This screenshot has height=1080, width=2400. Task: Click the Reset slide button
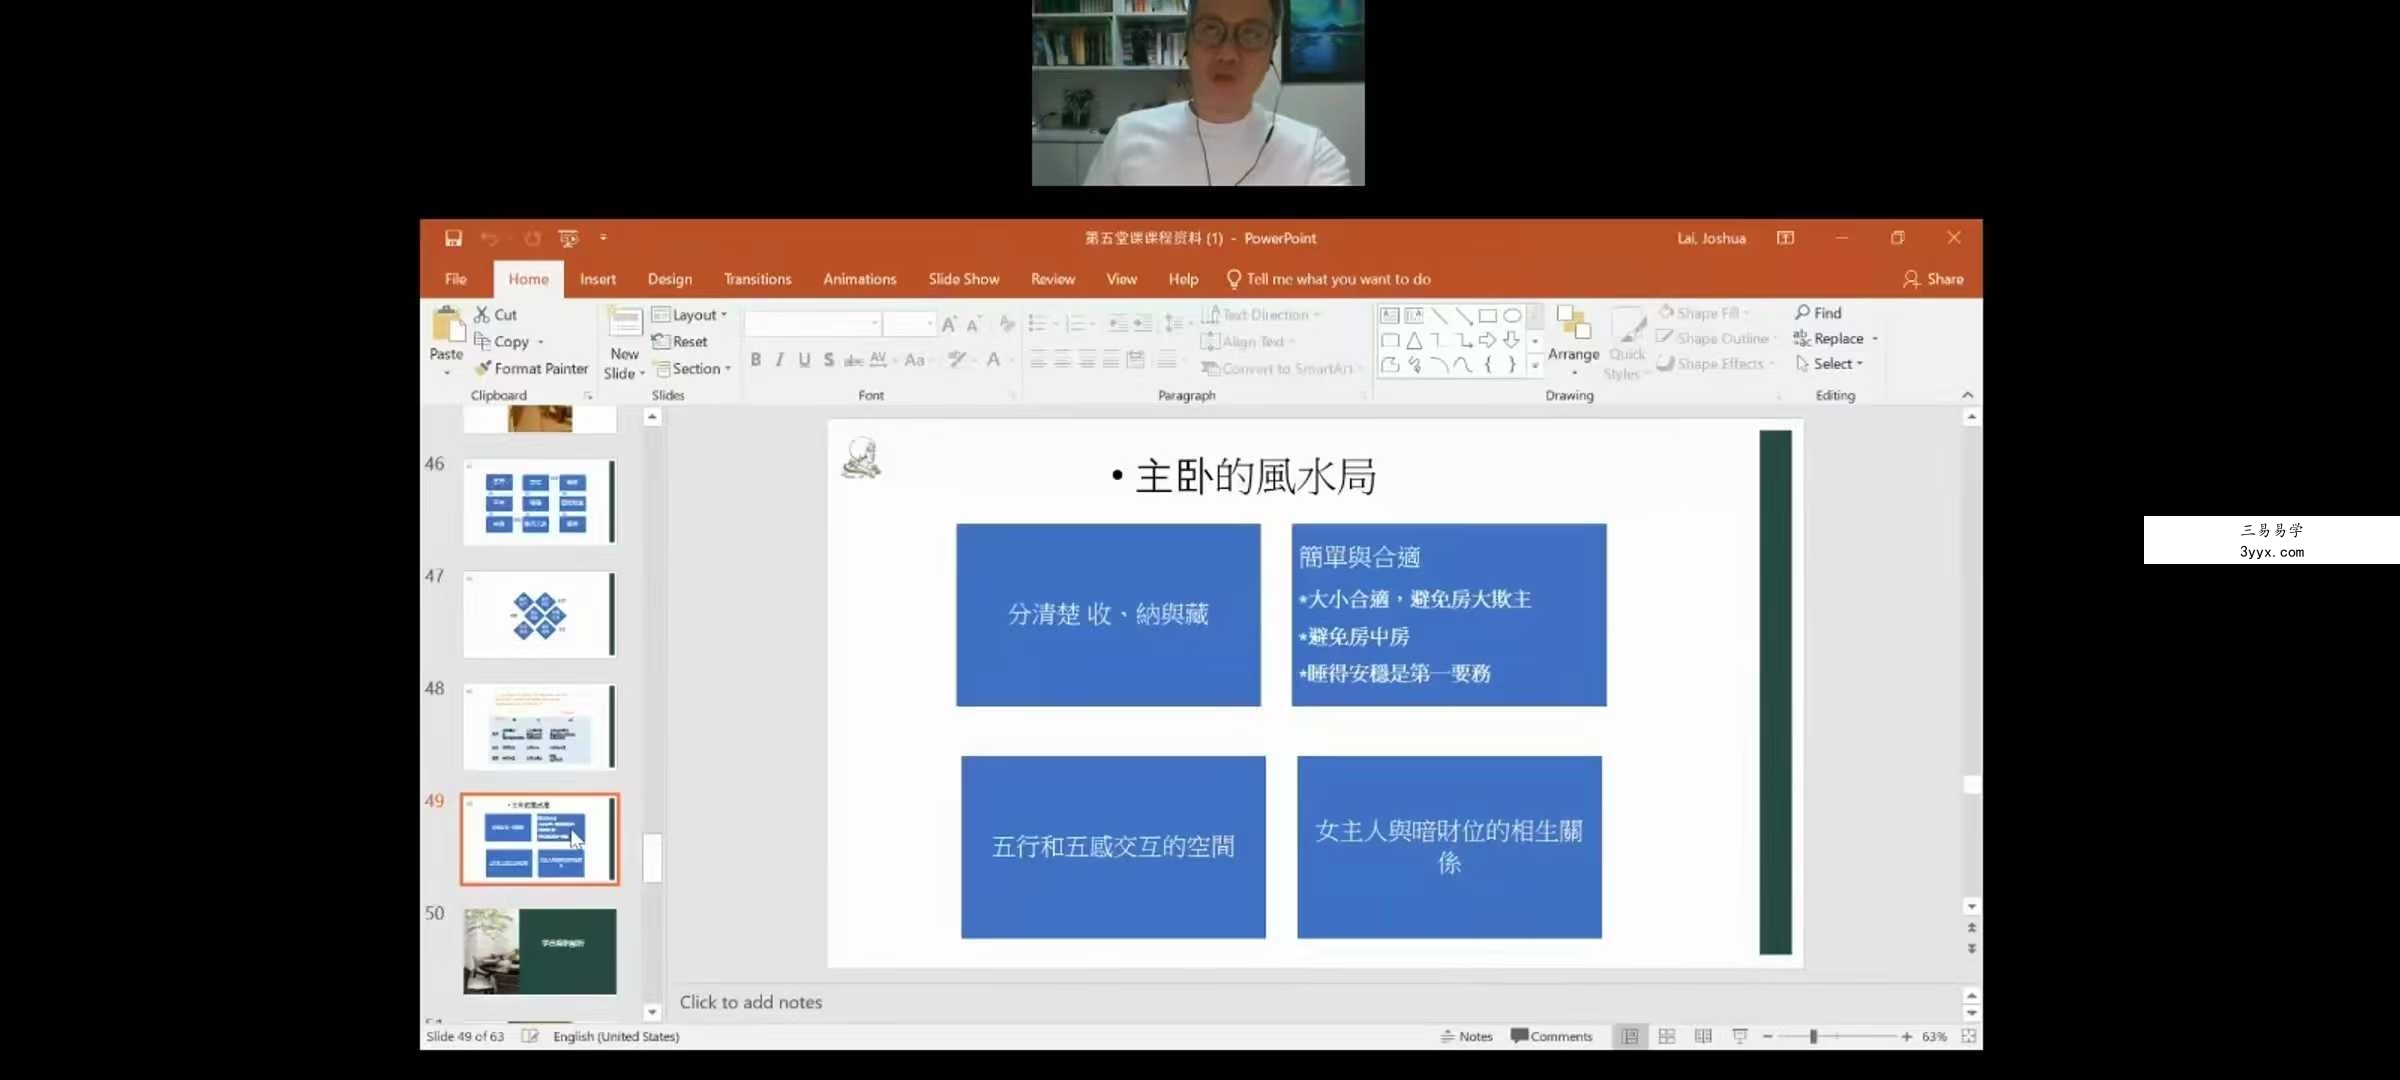click(x=680, y=341)
